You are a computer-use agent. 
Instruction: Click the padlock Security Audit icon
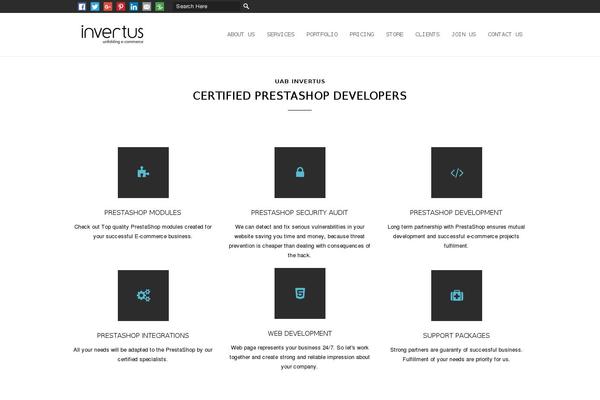coord(300,172)
